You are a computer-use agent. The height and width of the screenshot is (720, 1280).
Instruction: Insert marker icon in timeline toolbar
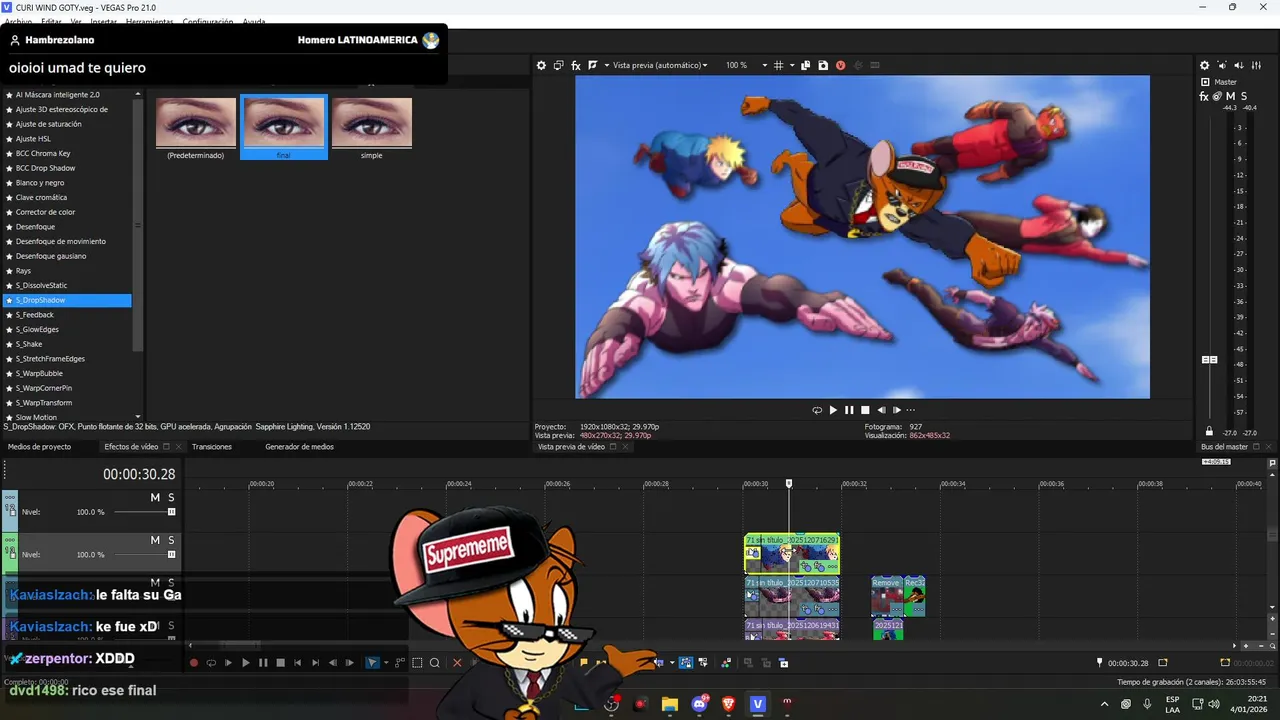coord(584,662)
